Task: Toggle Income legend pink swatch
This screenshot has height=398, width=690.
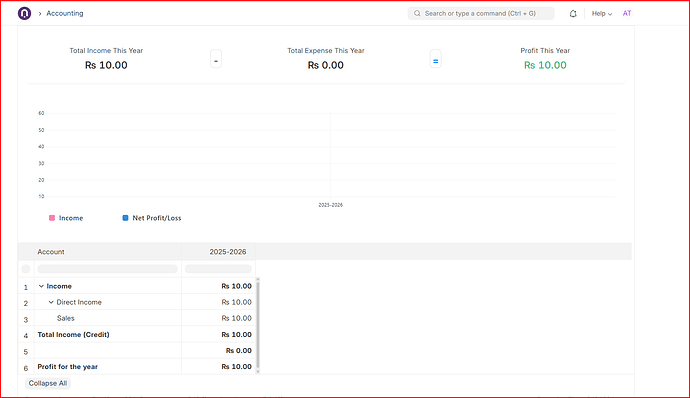Action: coord(52,218)
